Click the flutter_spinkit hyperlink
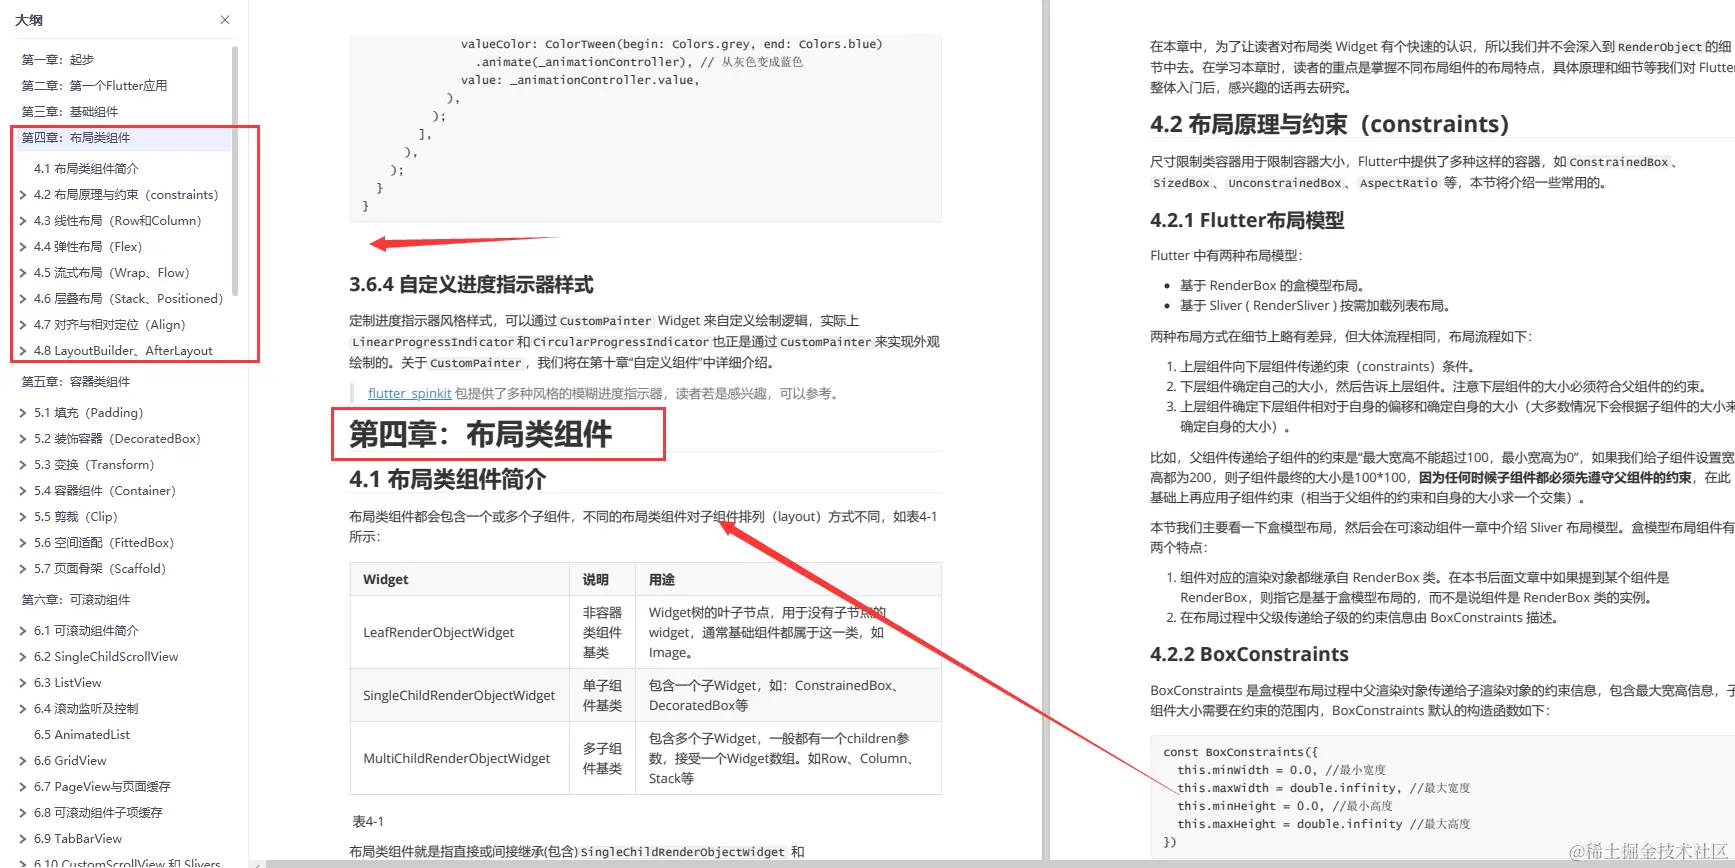The height and width of the screenshot is (868, 1735). tap(409, 393)
